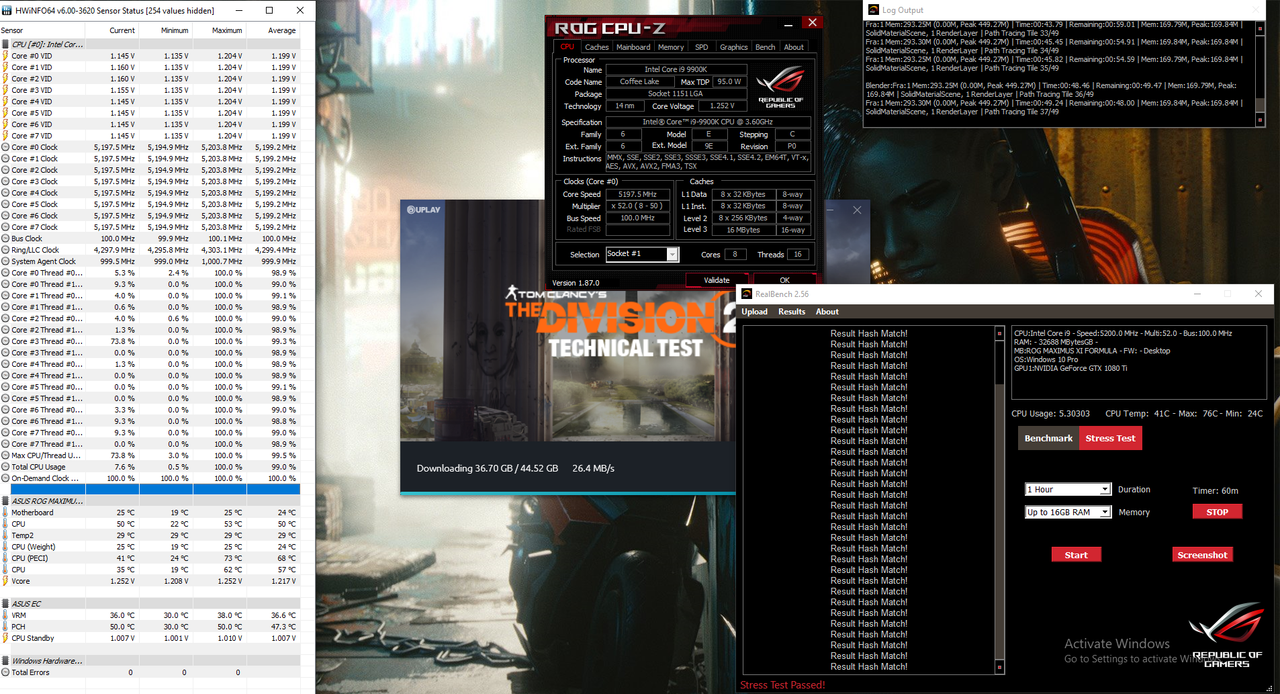Open the About menu in RealBench
This screenshot has width=1280, height=694.
click(828, 312)
